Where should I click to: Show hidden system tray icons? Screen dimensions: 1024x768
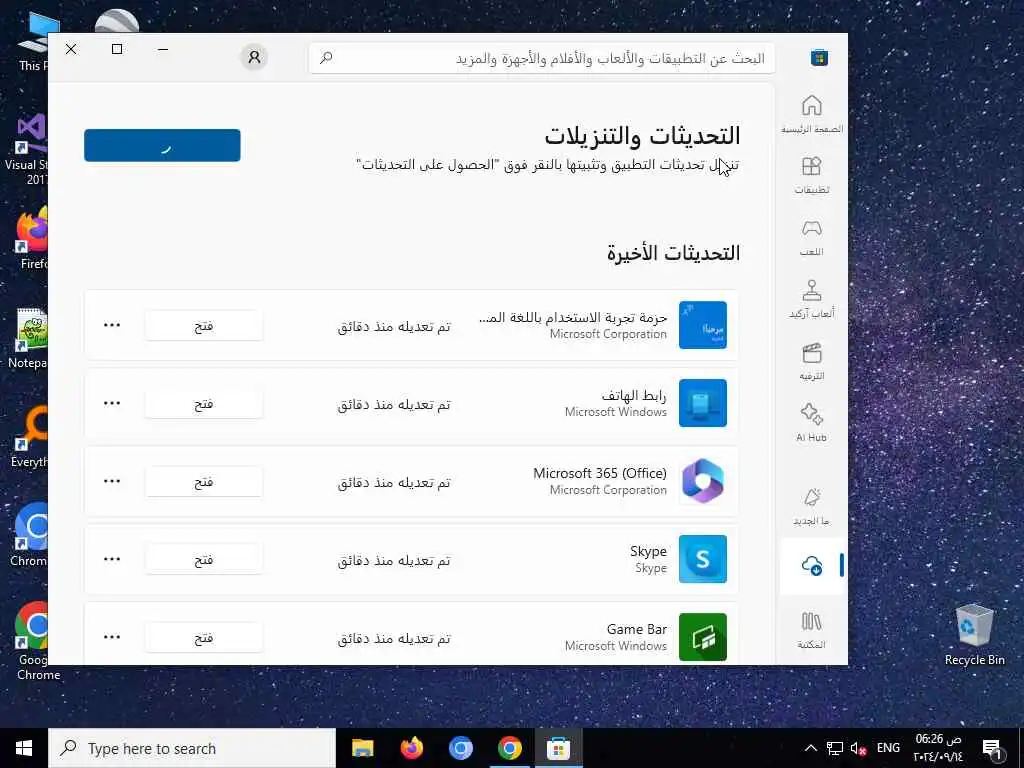click(810, 748)
